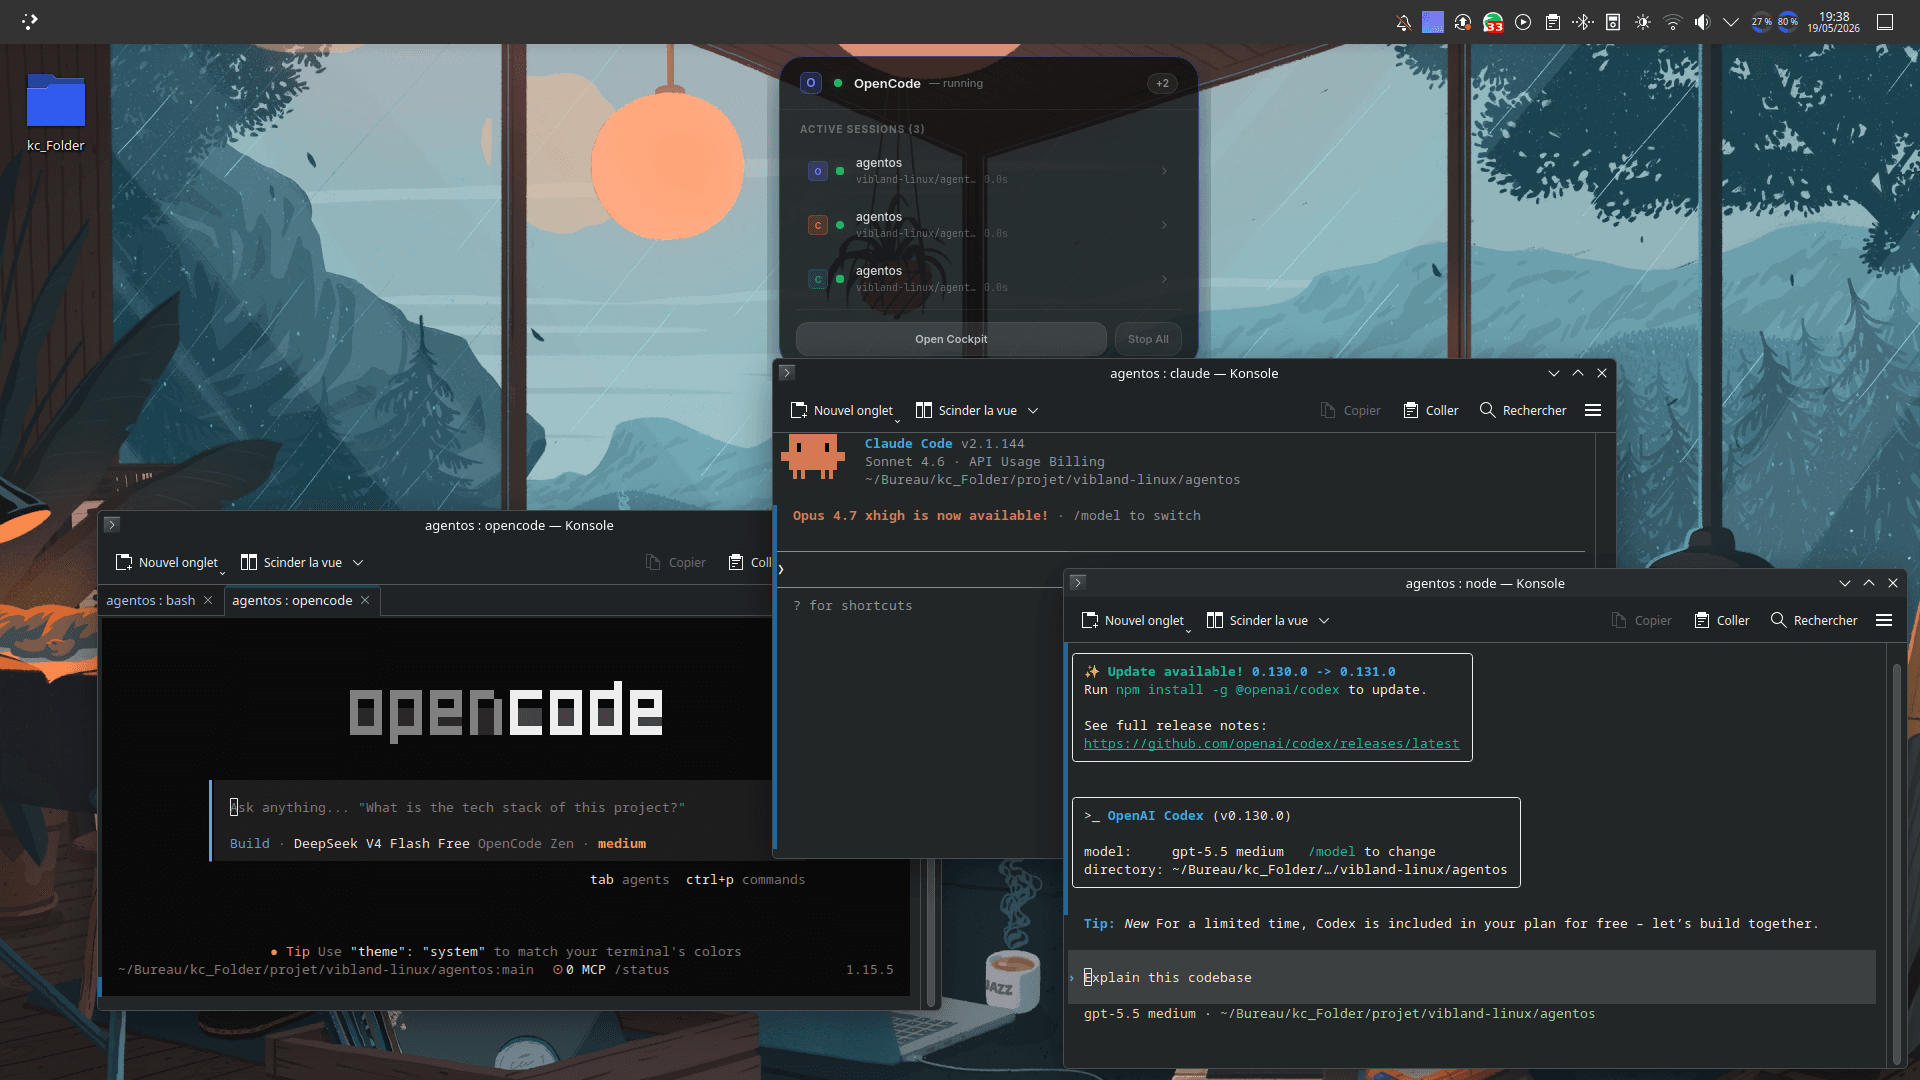
Task: Click the media player tray icon
Action: click(x=1523, y=22)
